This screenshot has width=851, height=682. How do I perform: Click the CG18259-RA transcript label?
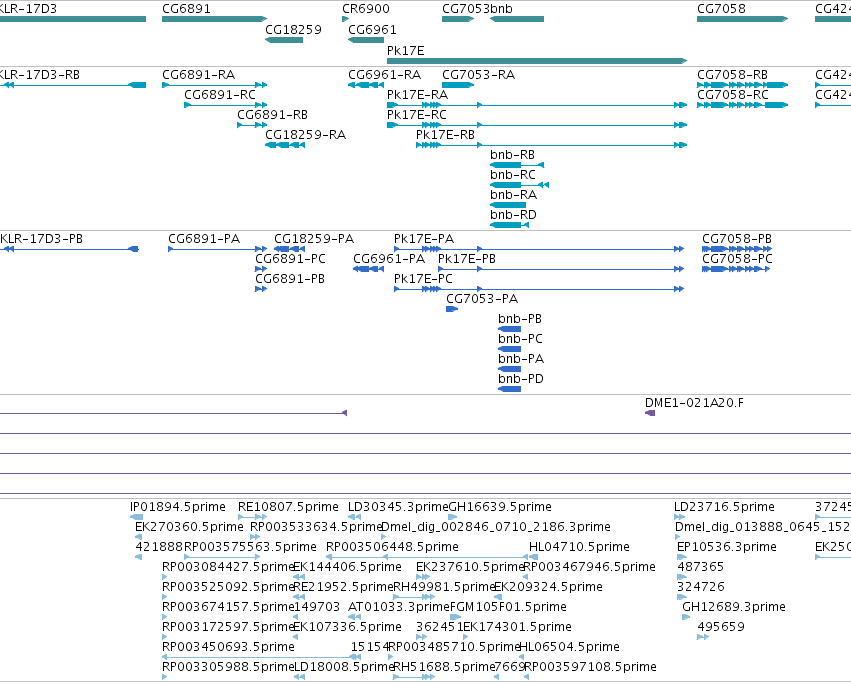coord(306,135)
